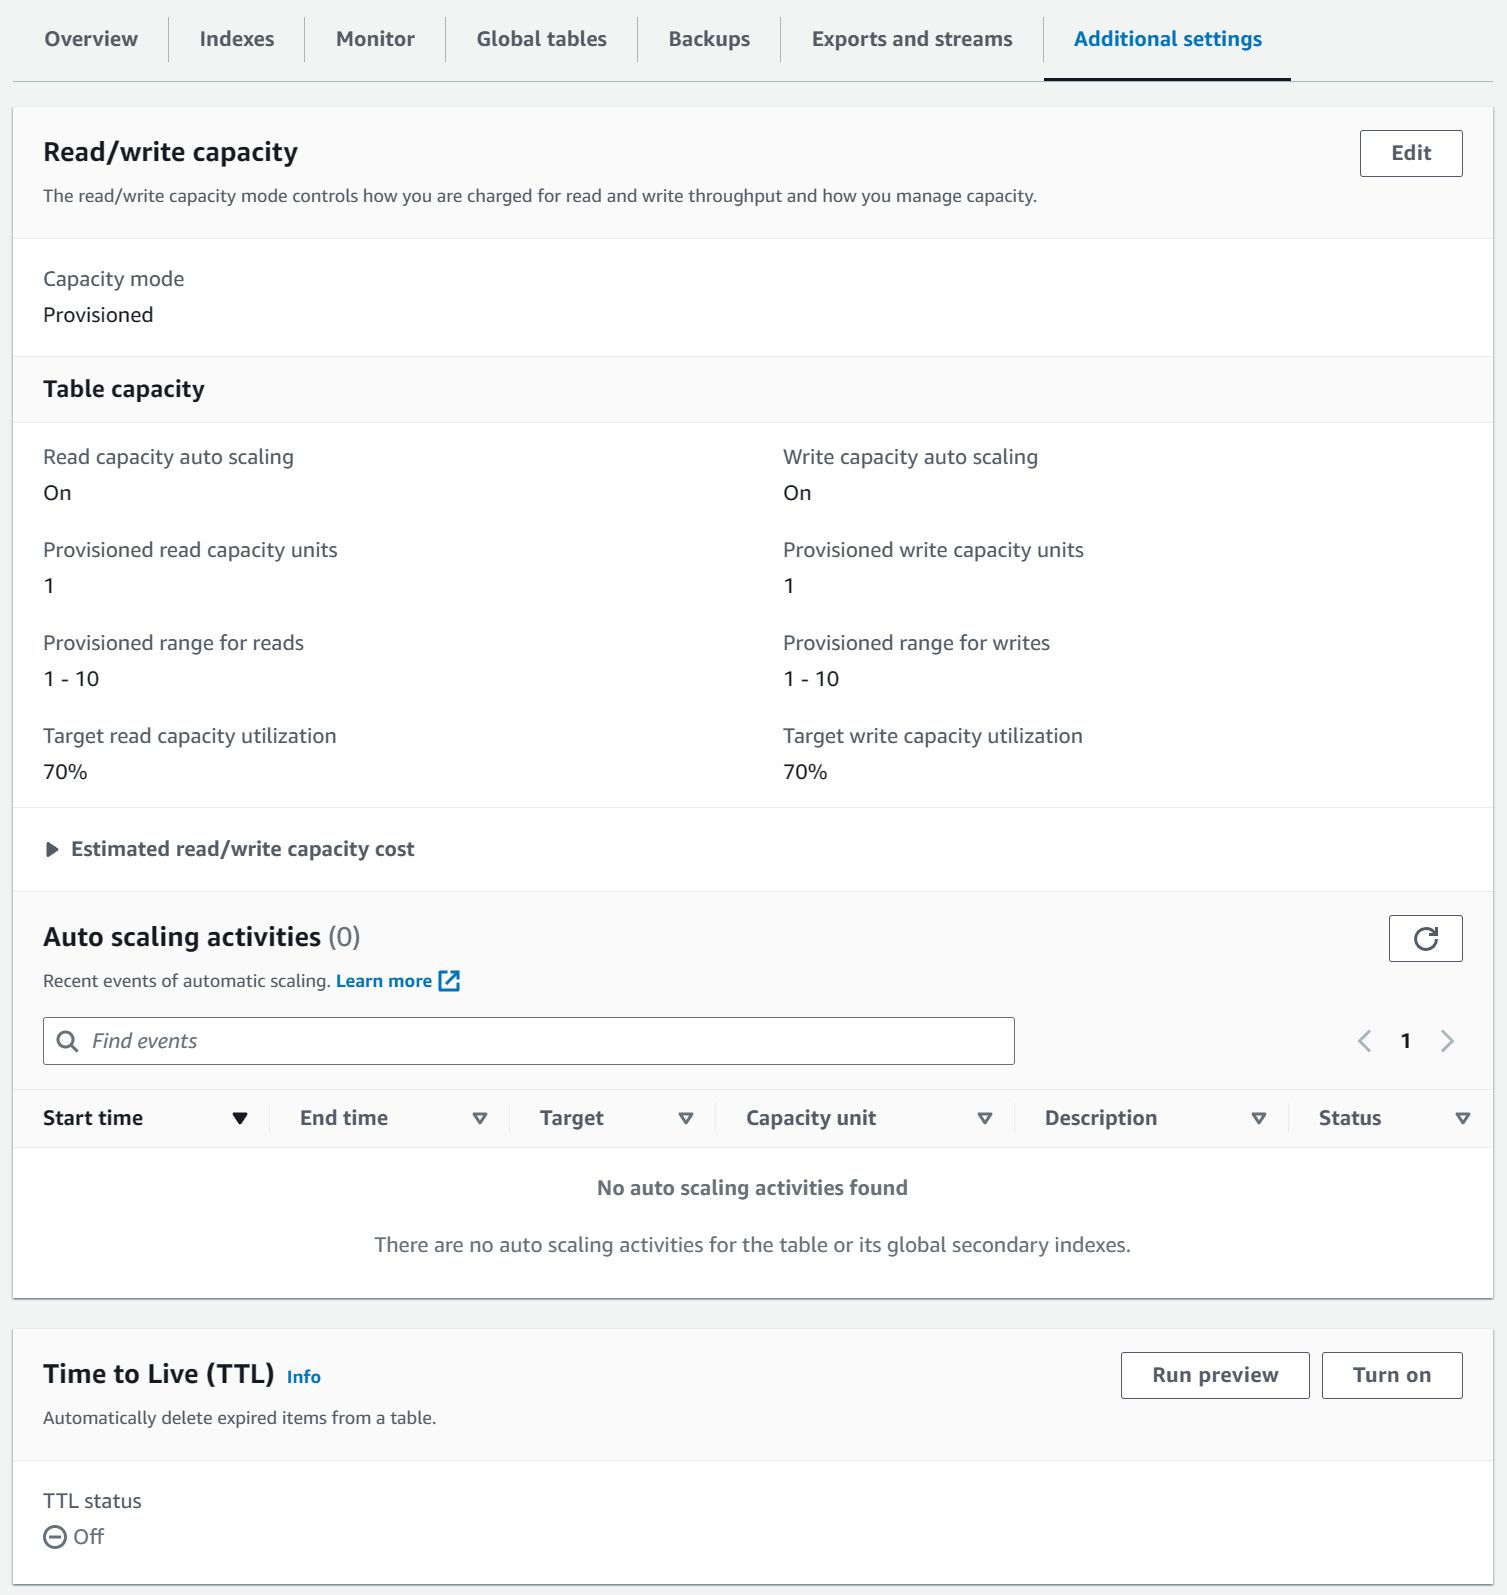
Task: Go to next page of events
Action: click(1447, 1041)
